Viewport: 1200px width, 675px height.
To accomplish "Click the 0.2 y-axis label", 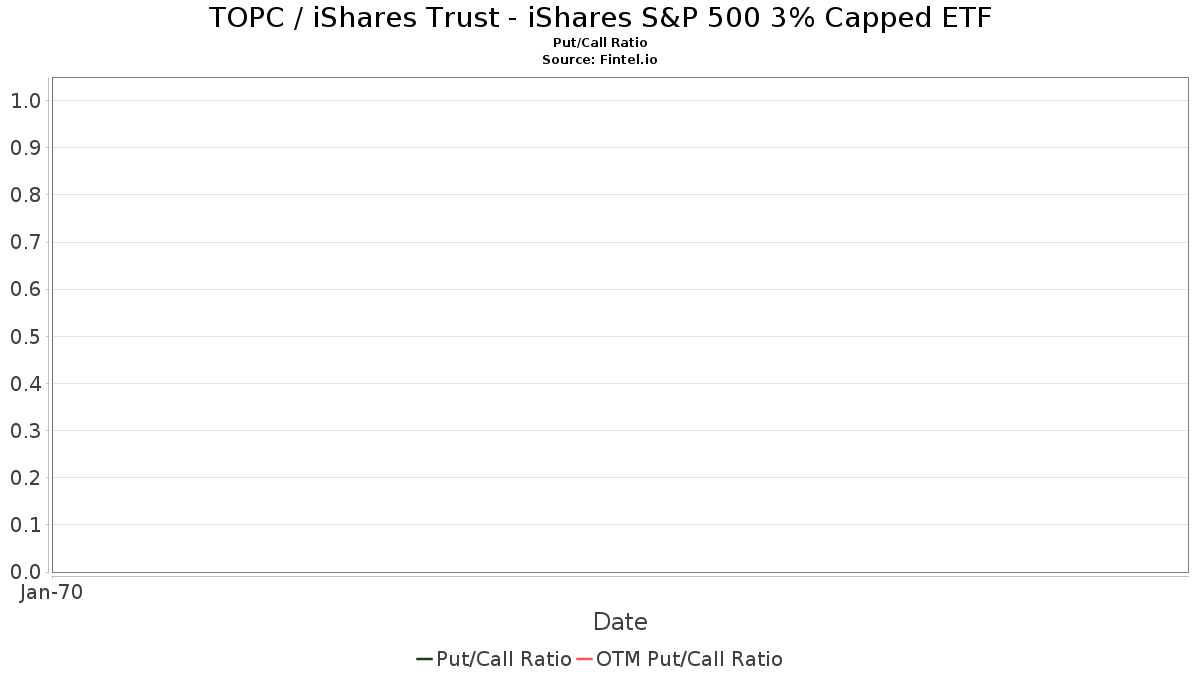I will [26, 477].
